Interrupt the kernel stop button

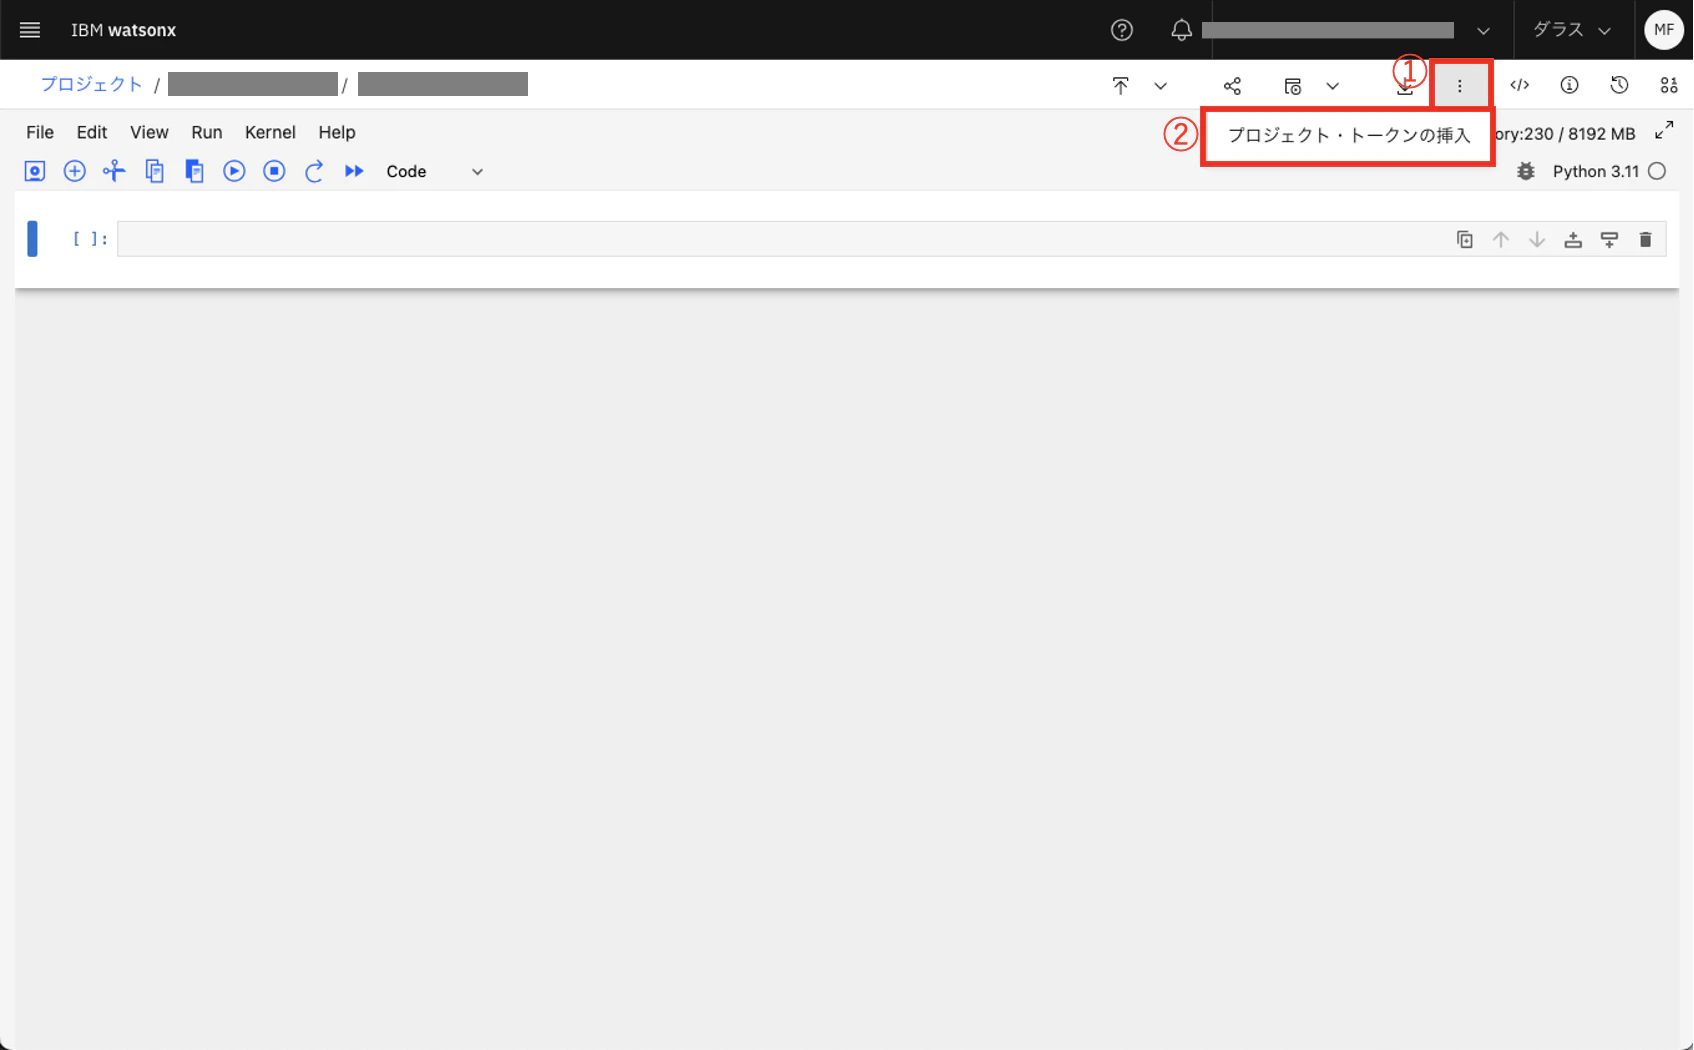[x=274, y=171]
